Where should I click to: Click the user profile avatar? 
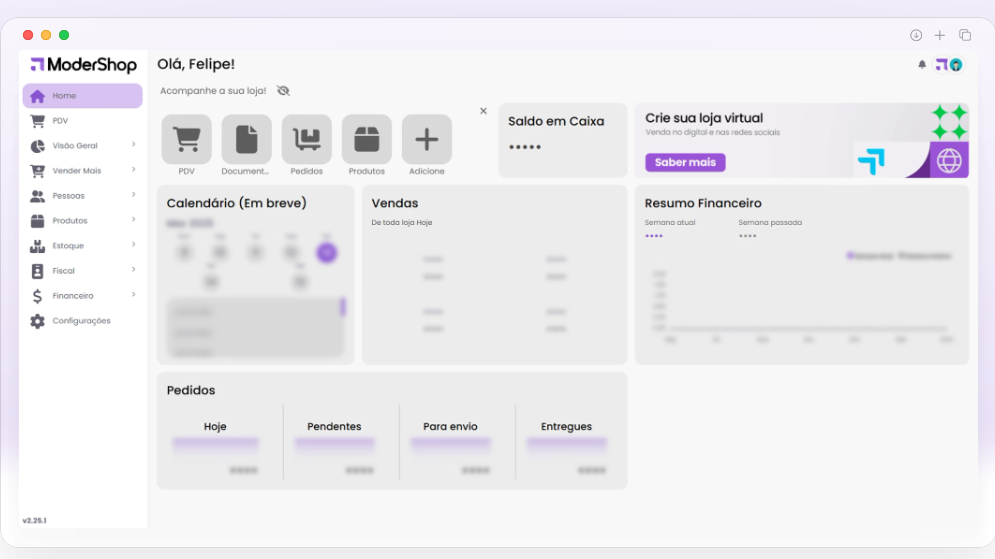click(956, 65)
